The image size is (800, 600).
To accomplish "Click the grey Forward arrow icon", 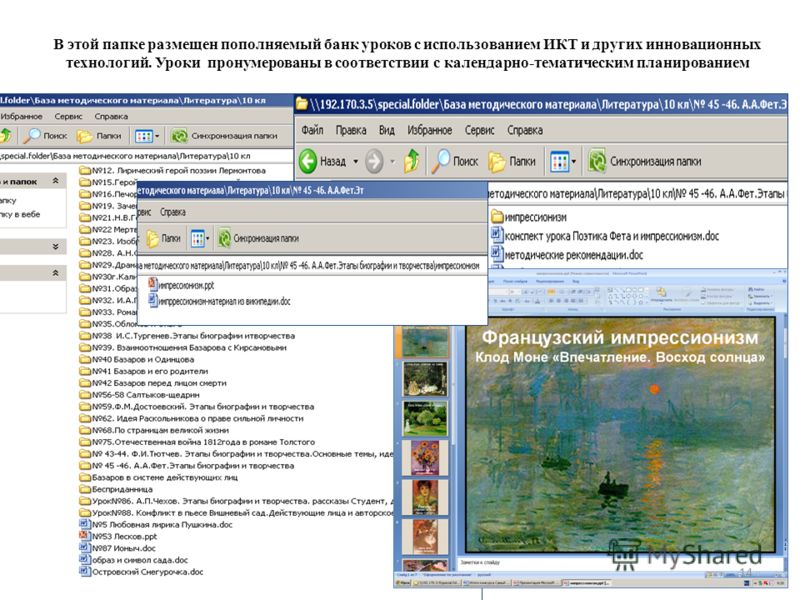I will (374, 161).
